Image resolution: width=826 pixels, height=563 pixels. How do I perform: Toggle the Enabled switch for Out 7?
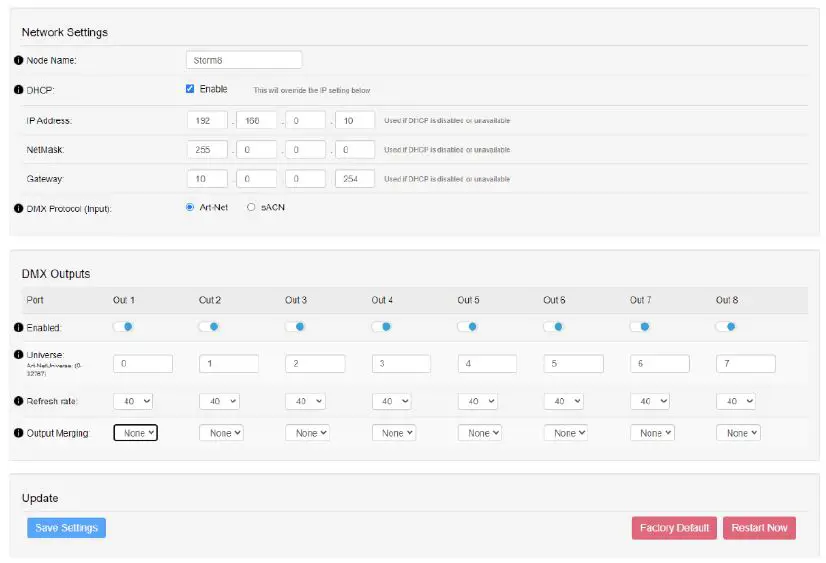(x=640, y=327)
